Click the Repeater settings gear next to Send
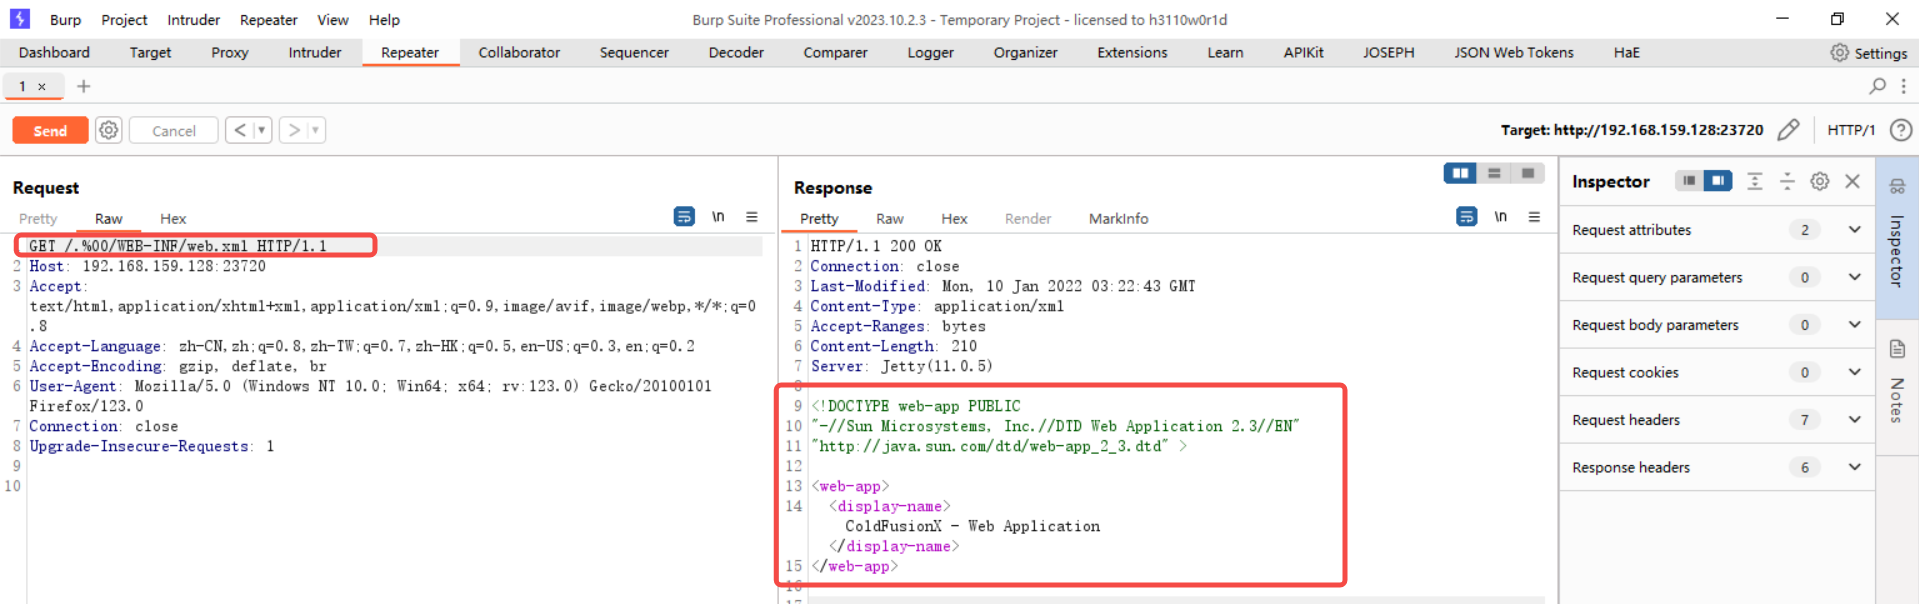 [109, 130]
